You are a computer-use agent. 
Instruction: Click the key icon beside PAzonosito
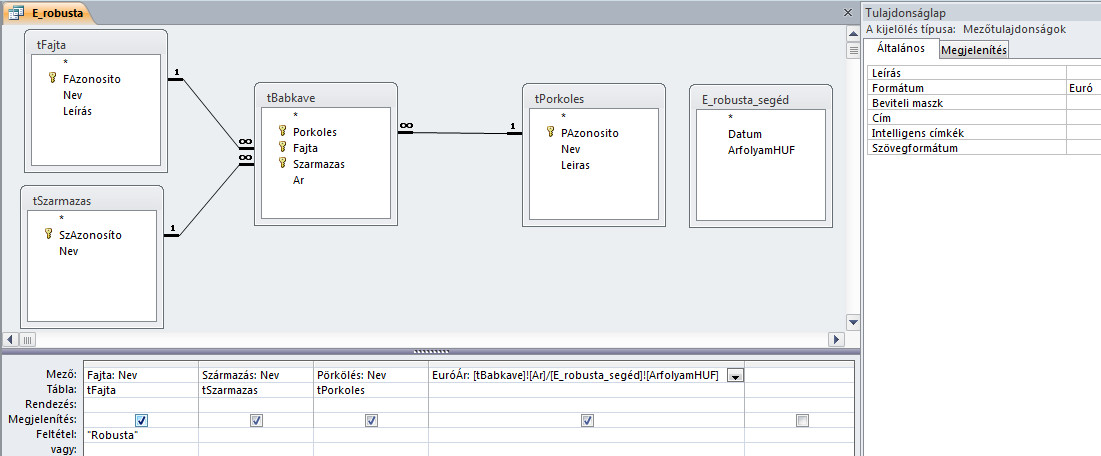pos(550,133)
